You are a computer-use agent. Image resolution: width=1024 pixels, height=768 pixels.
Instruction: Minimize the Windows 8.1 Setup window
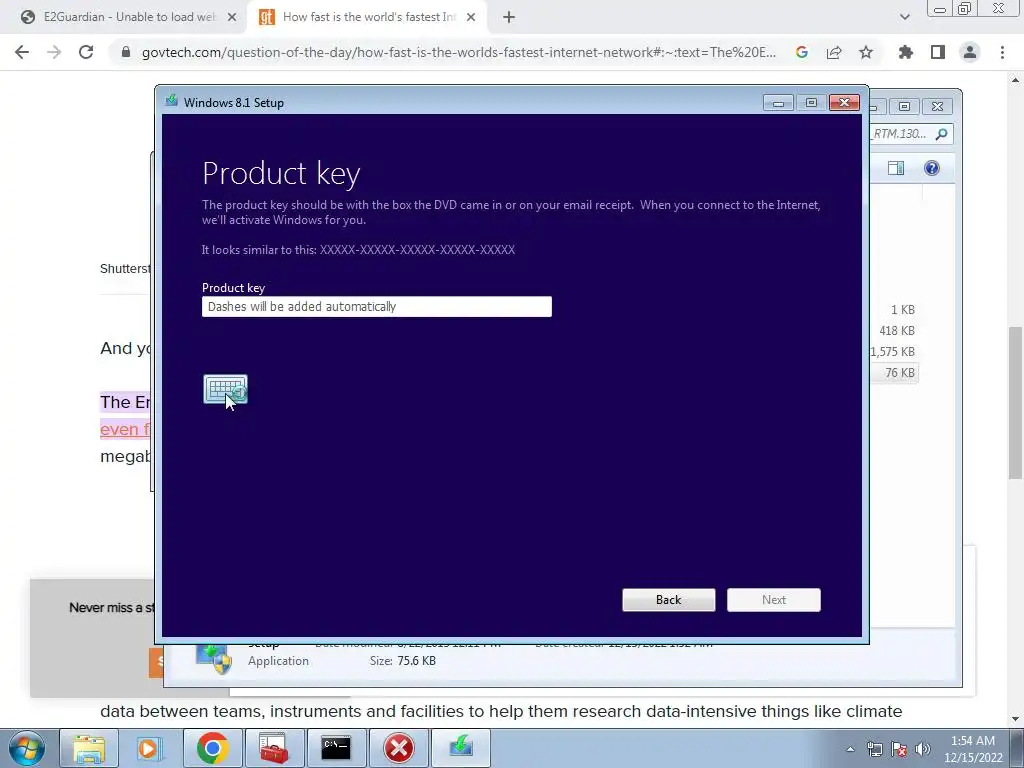point(778,103)
